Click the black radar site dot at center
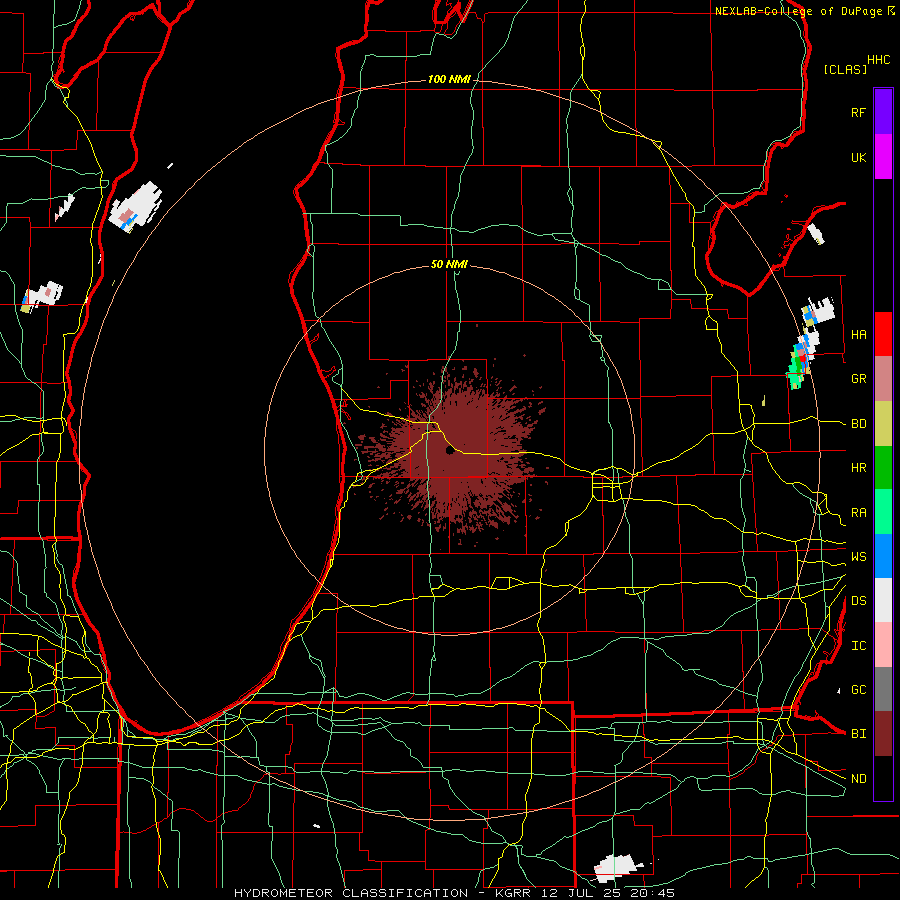Screen dimensions: 900x900 point(450,451)
